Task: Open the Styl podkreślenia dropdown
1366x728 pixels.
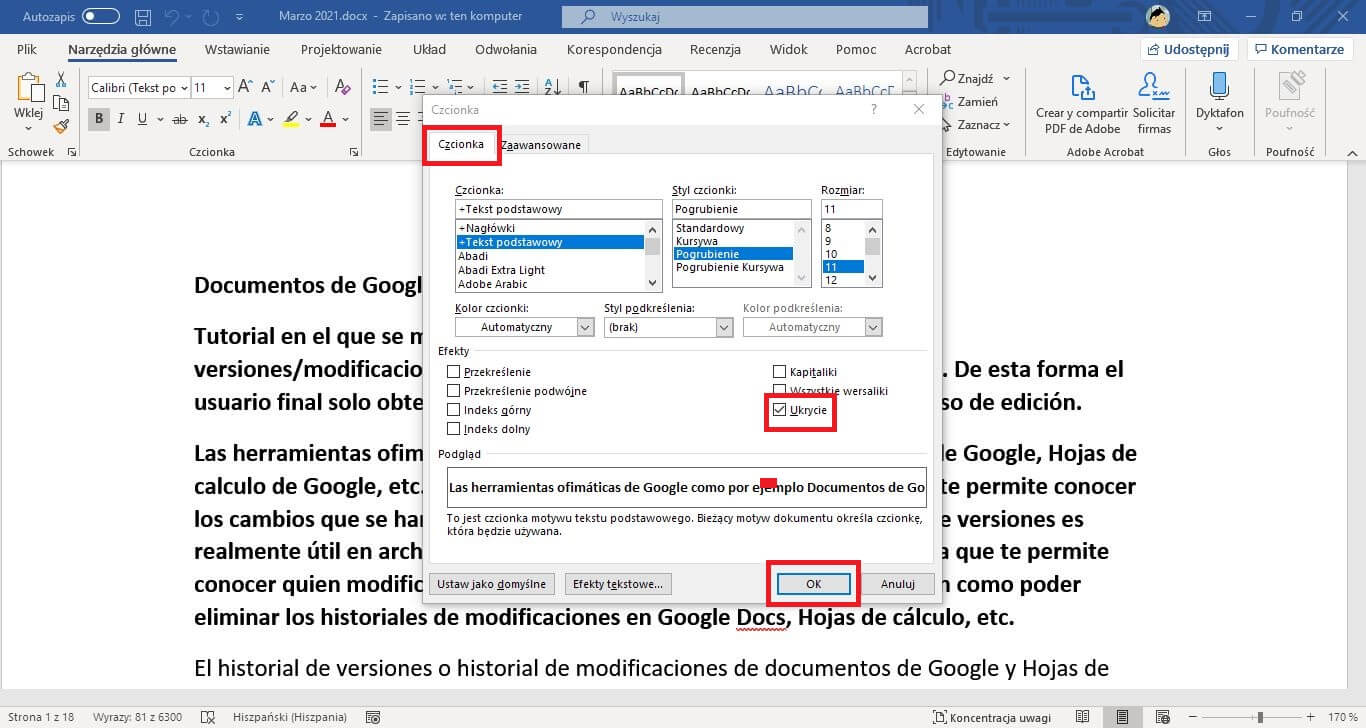Action: [724, 327]
